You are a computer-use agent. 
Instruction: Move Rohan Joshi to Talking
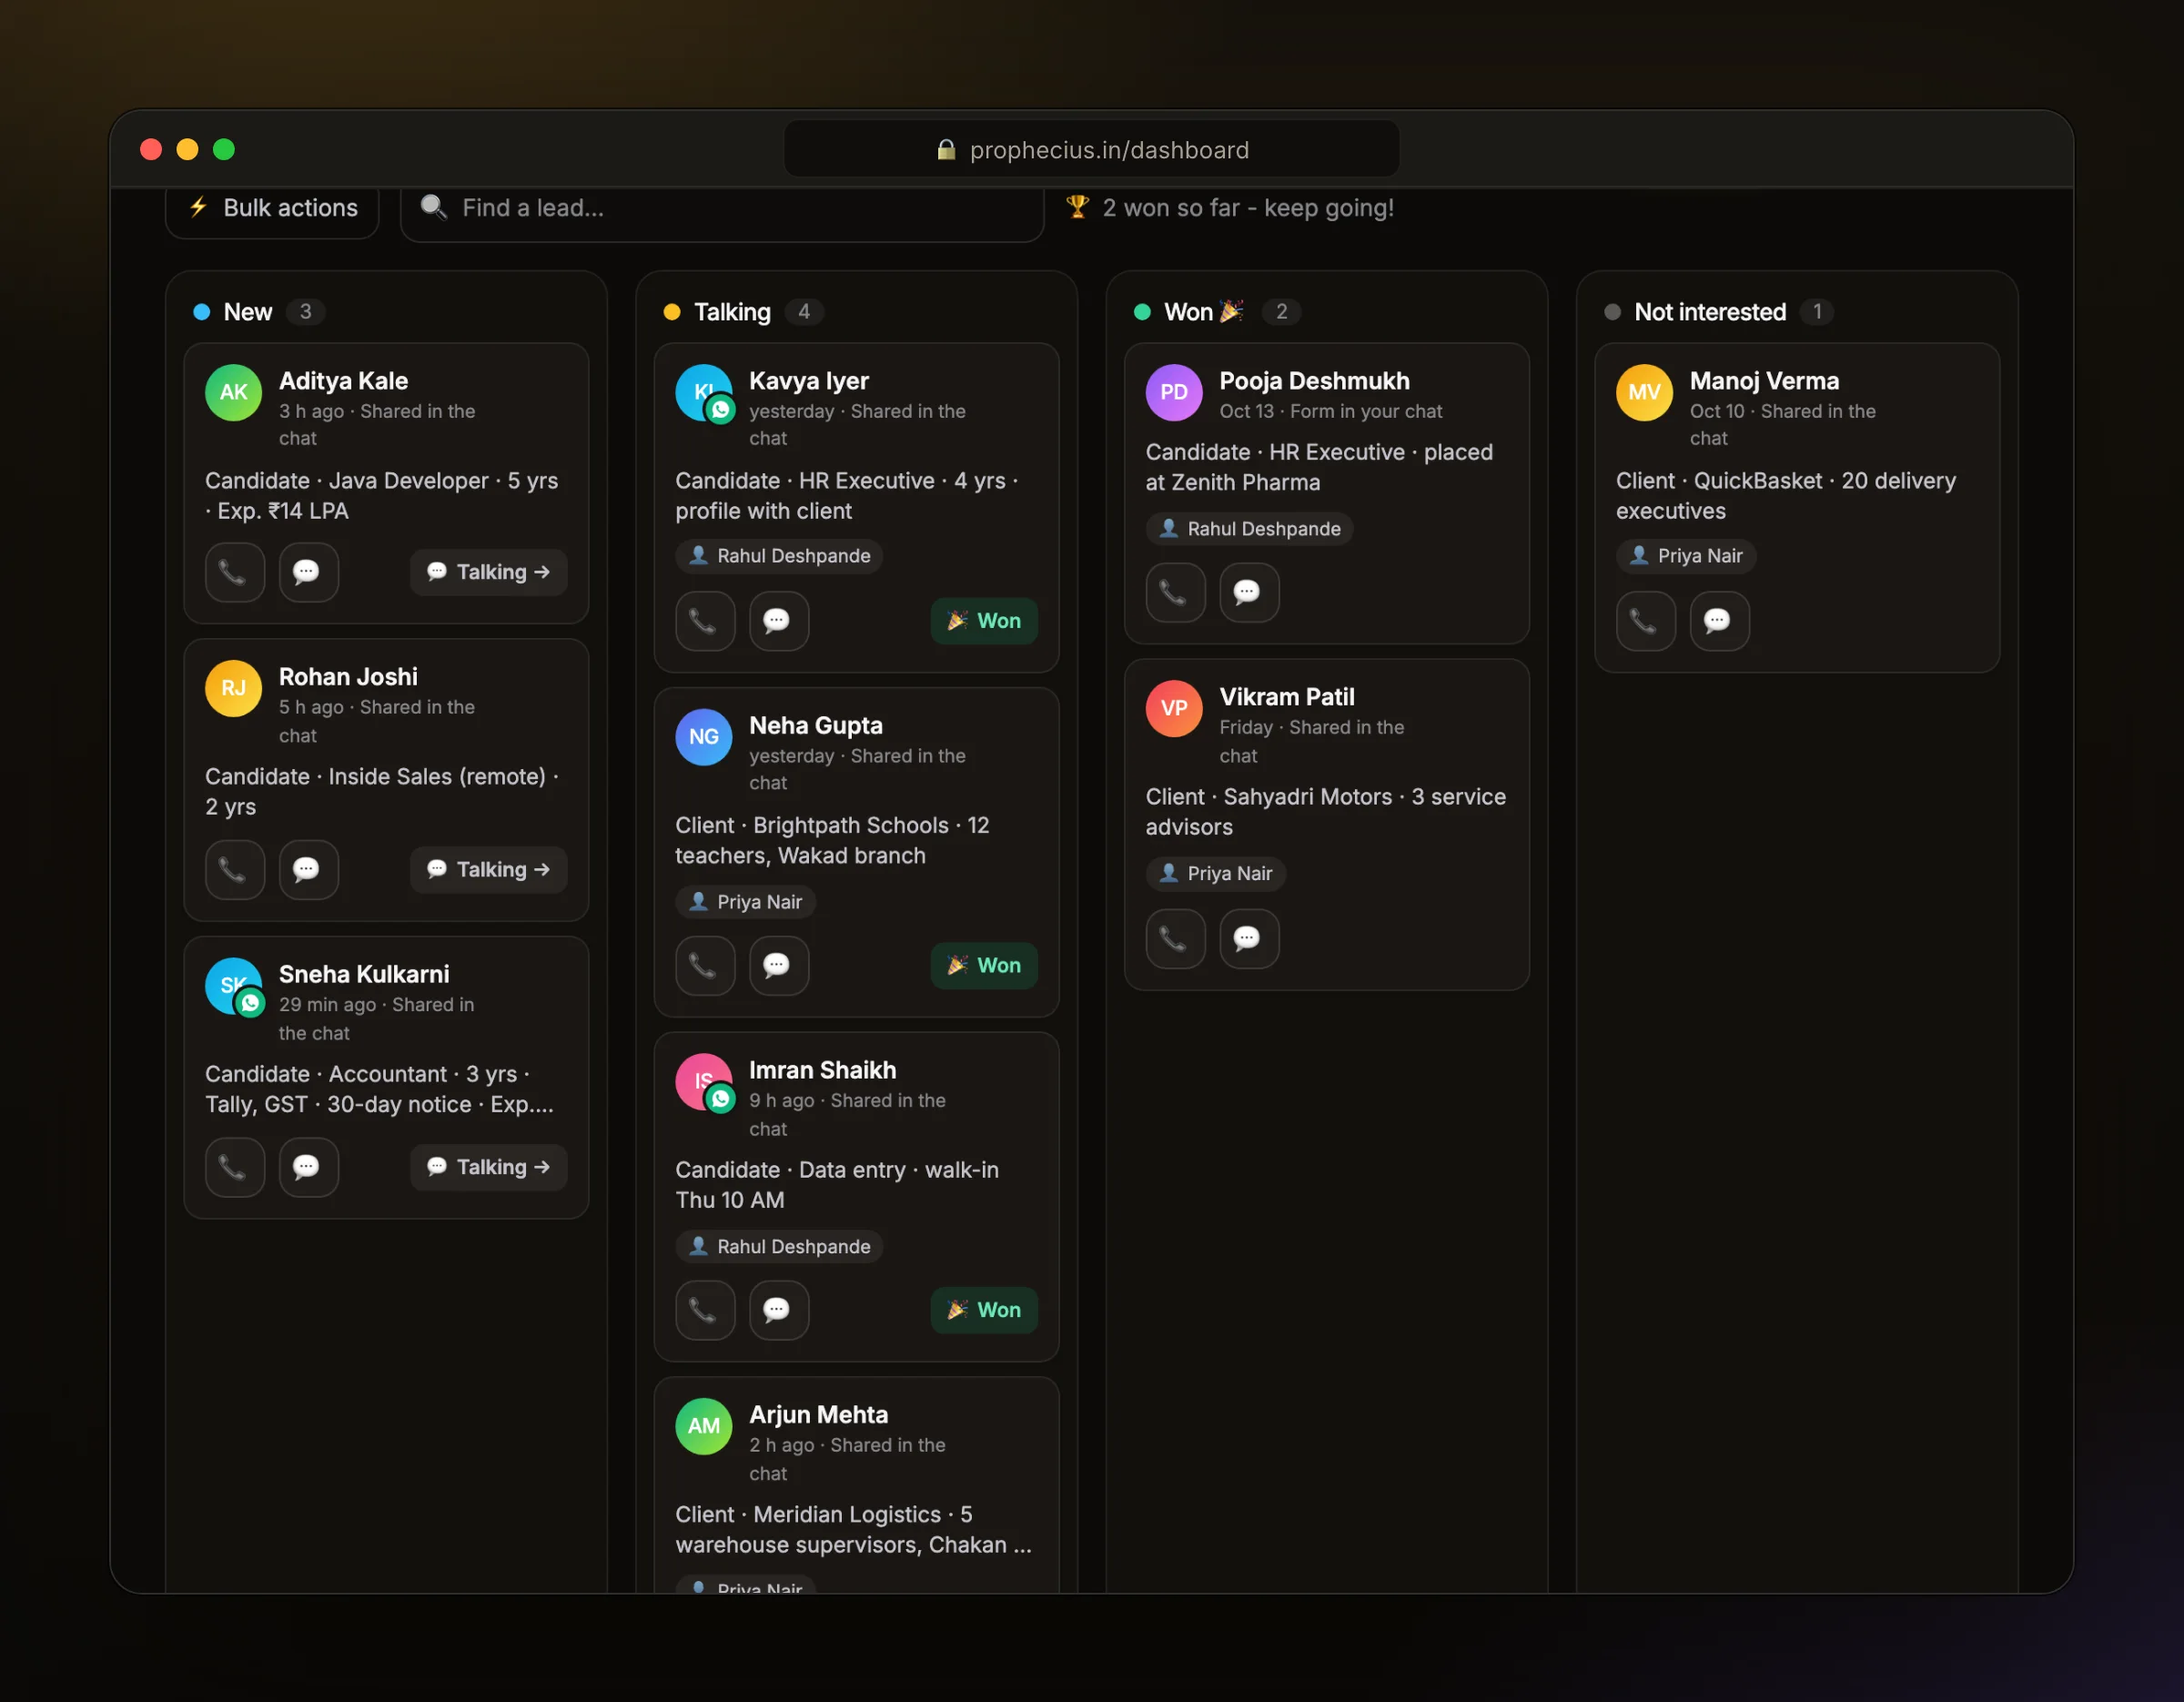pos(488,869)
